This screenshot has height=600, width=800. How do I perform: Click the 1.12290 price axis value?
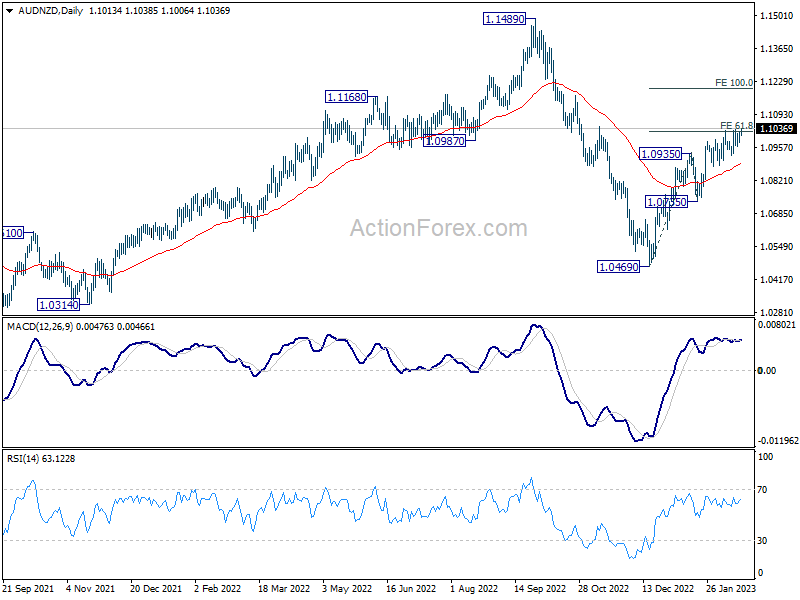tap(777, 82)
